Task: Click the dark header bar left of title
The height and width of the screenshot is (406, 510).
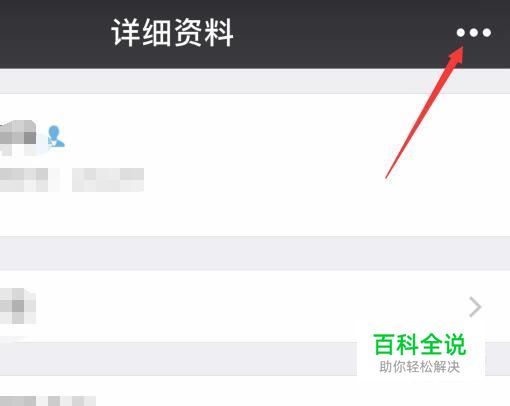Action: click(x=53, y=33)
